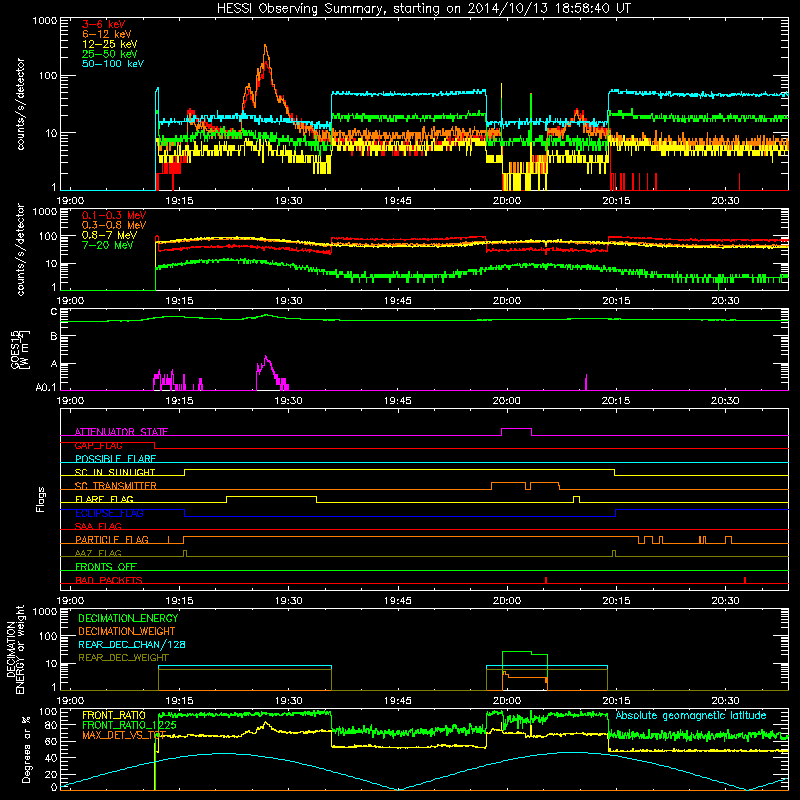This screenshot has height=800, width=800.
Task: Select the 3-6 keV legend label
Action: pos(104,24)
